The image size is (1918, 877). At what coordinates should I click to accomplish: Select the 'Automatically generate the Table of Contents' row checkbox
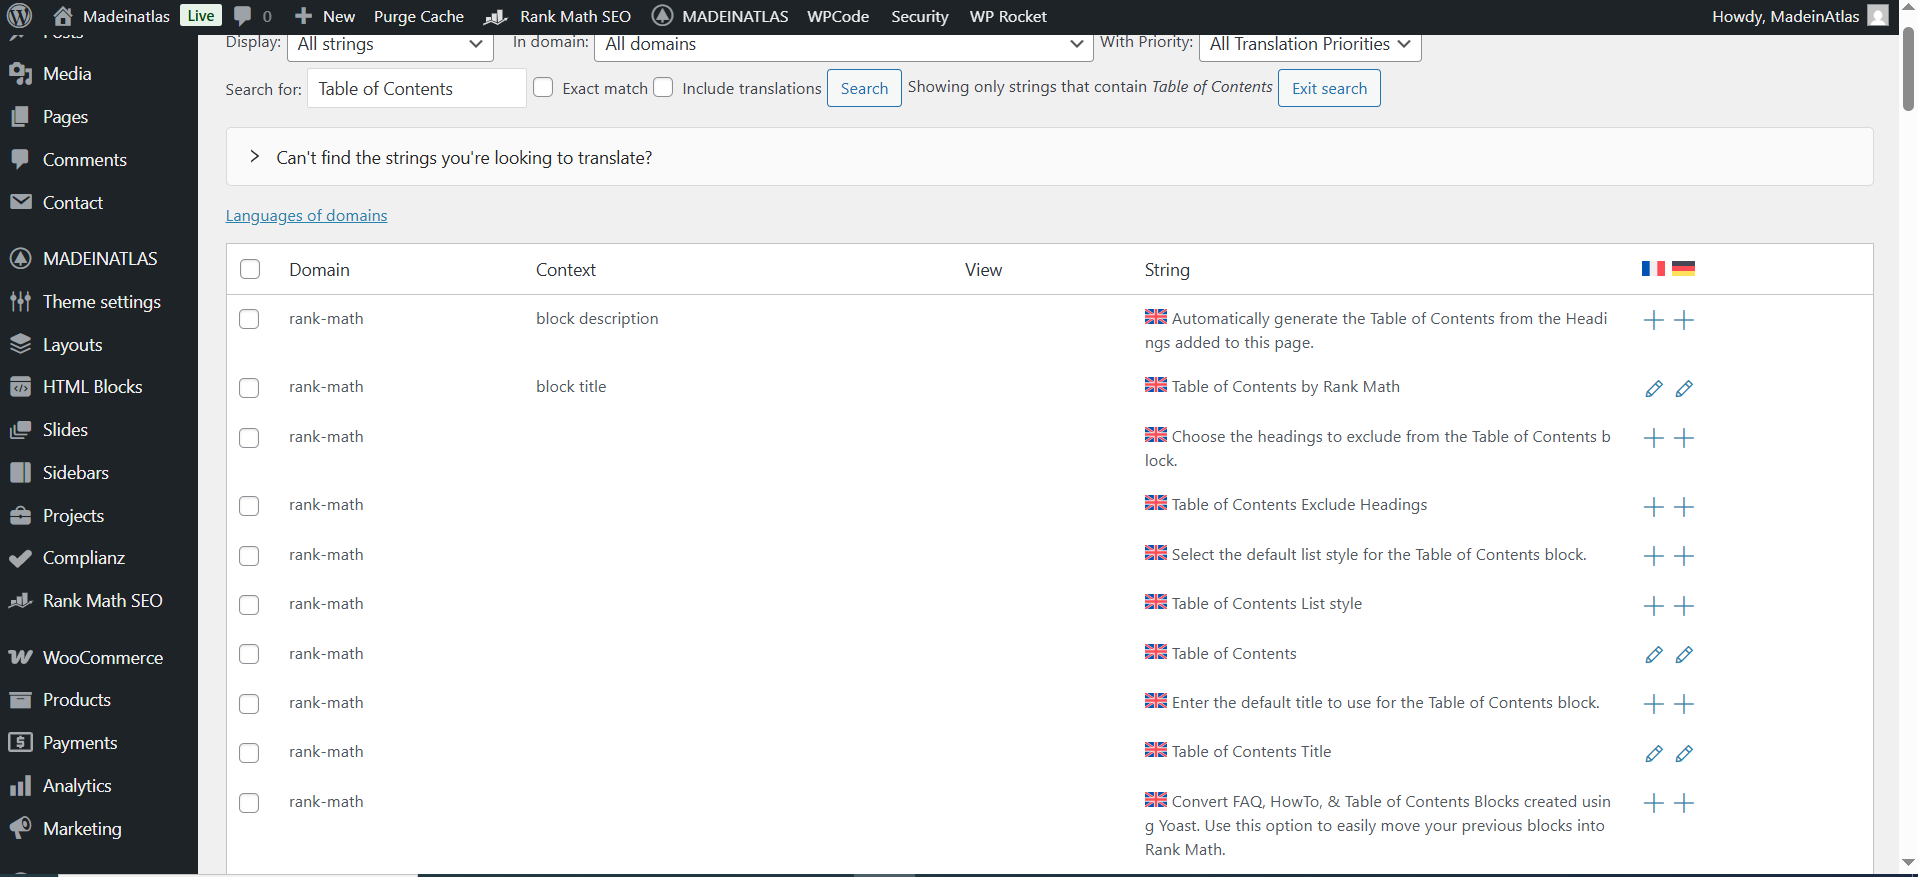[249, 319]
